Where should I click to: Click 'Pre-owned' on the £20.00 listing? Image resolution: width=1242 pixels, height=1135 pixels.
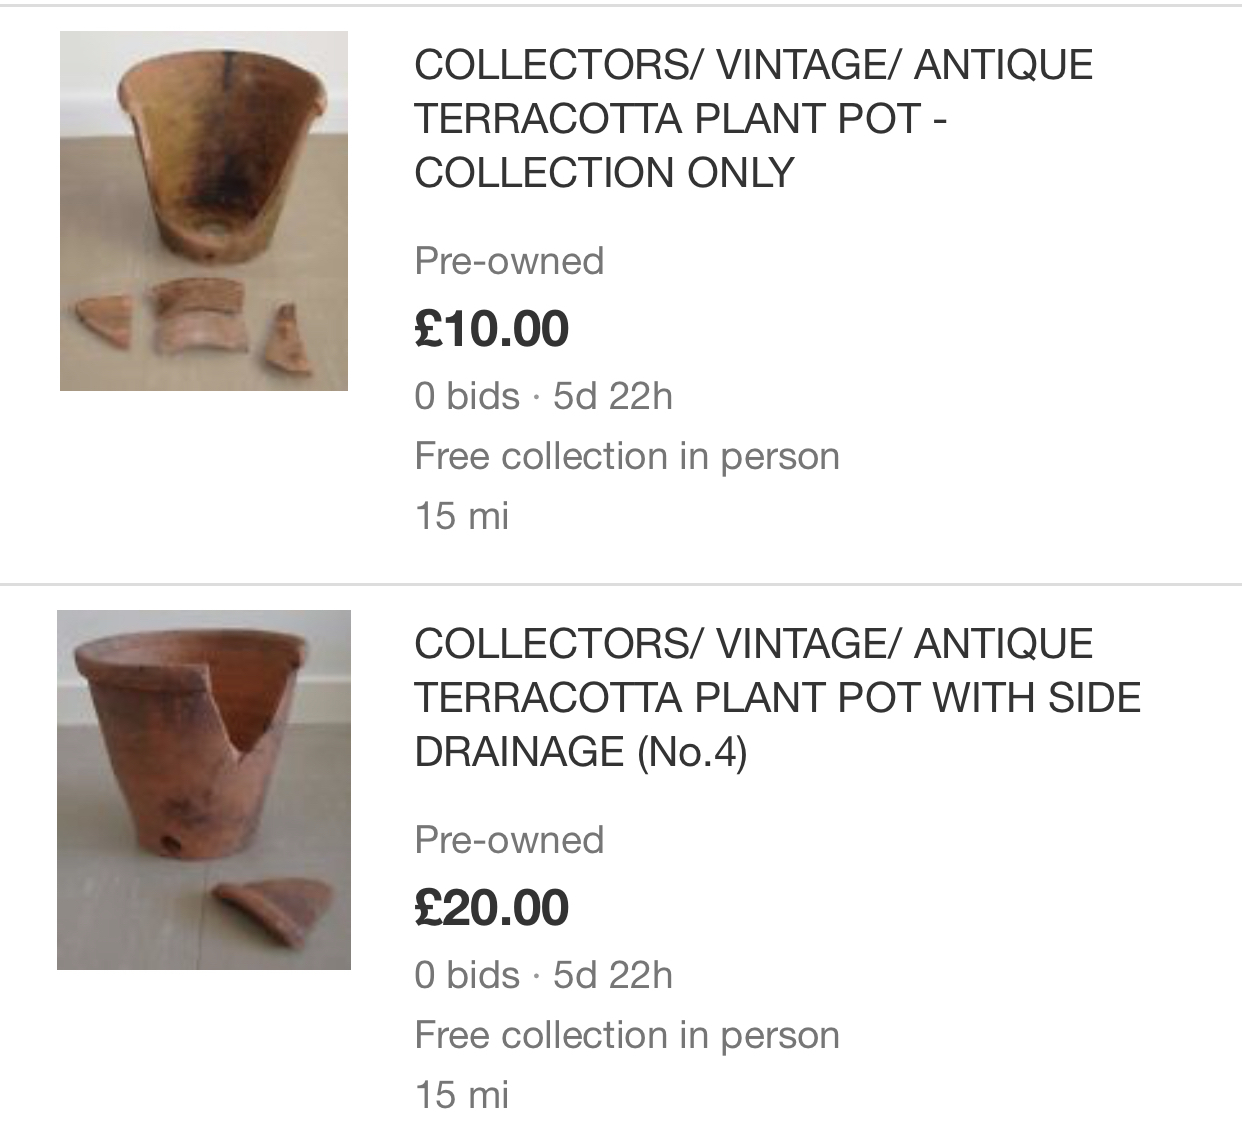click(x=509, y=840)
